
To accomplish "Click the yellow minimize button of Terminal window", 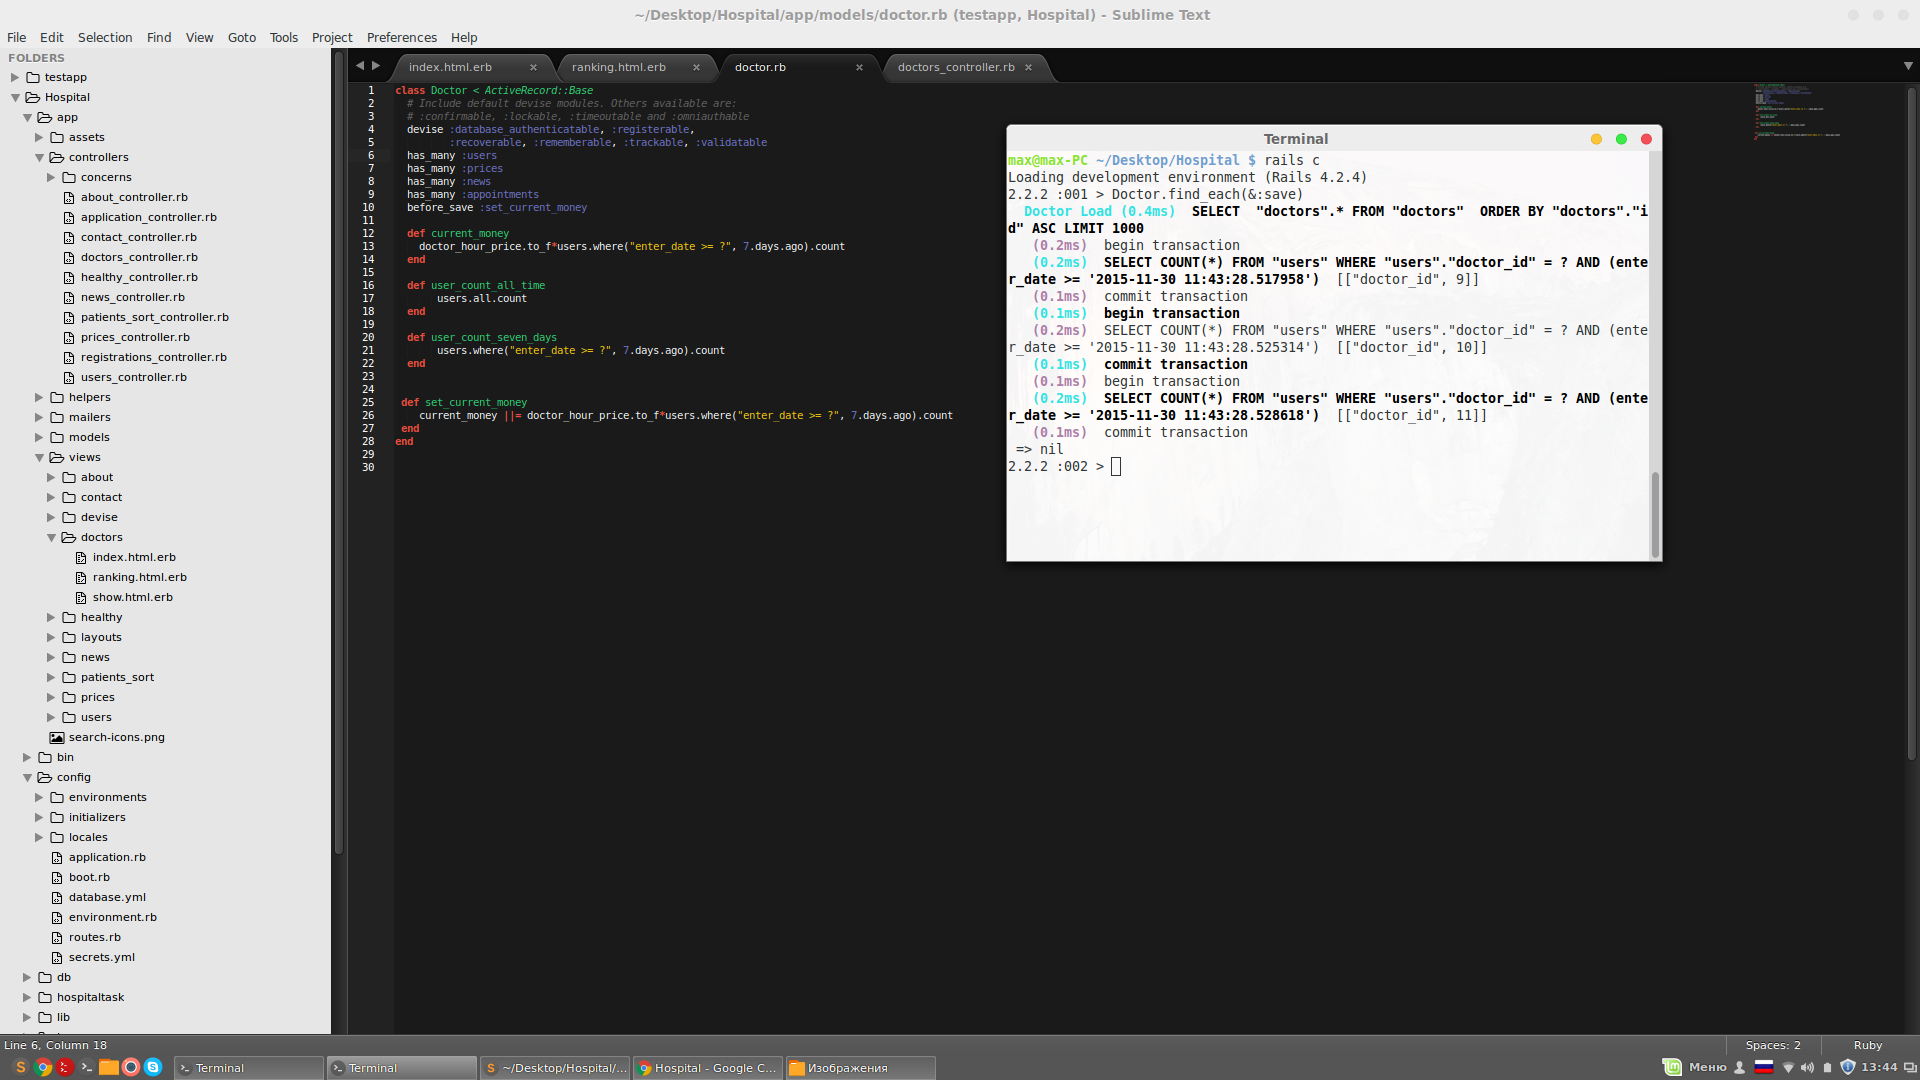I will pyautogui.click(x=1596, y=139).
